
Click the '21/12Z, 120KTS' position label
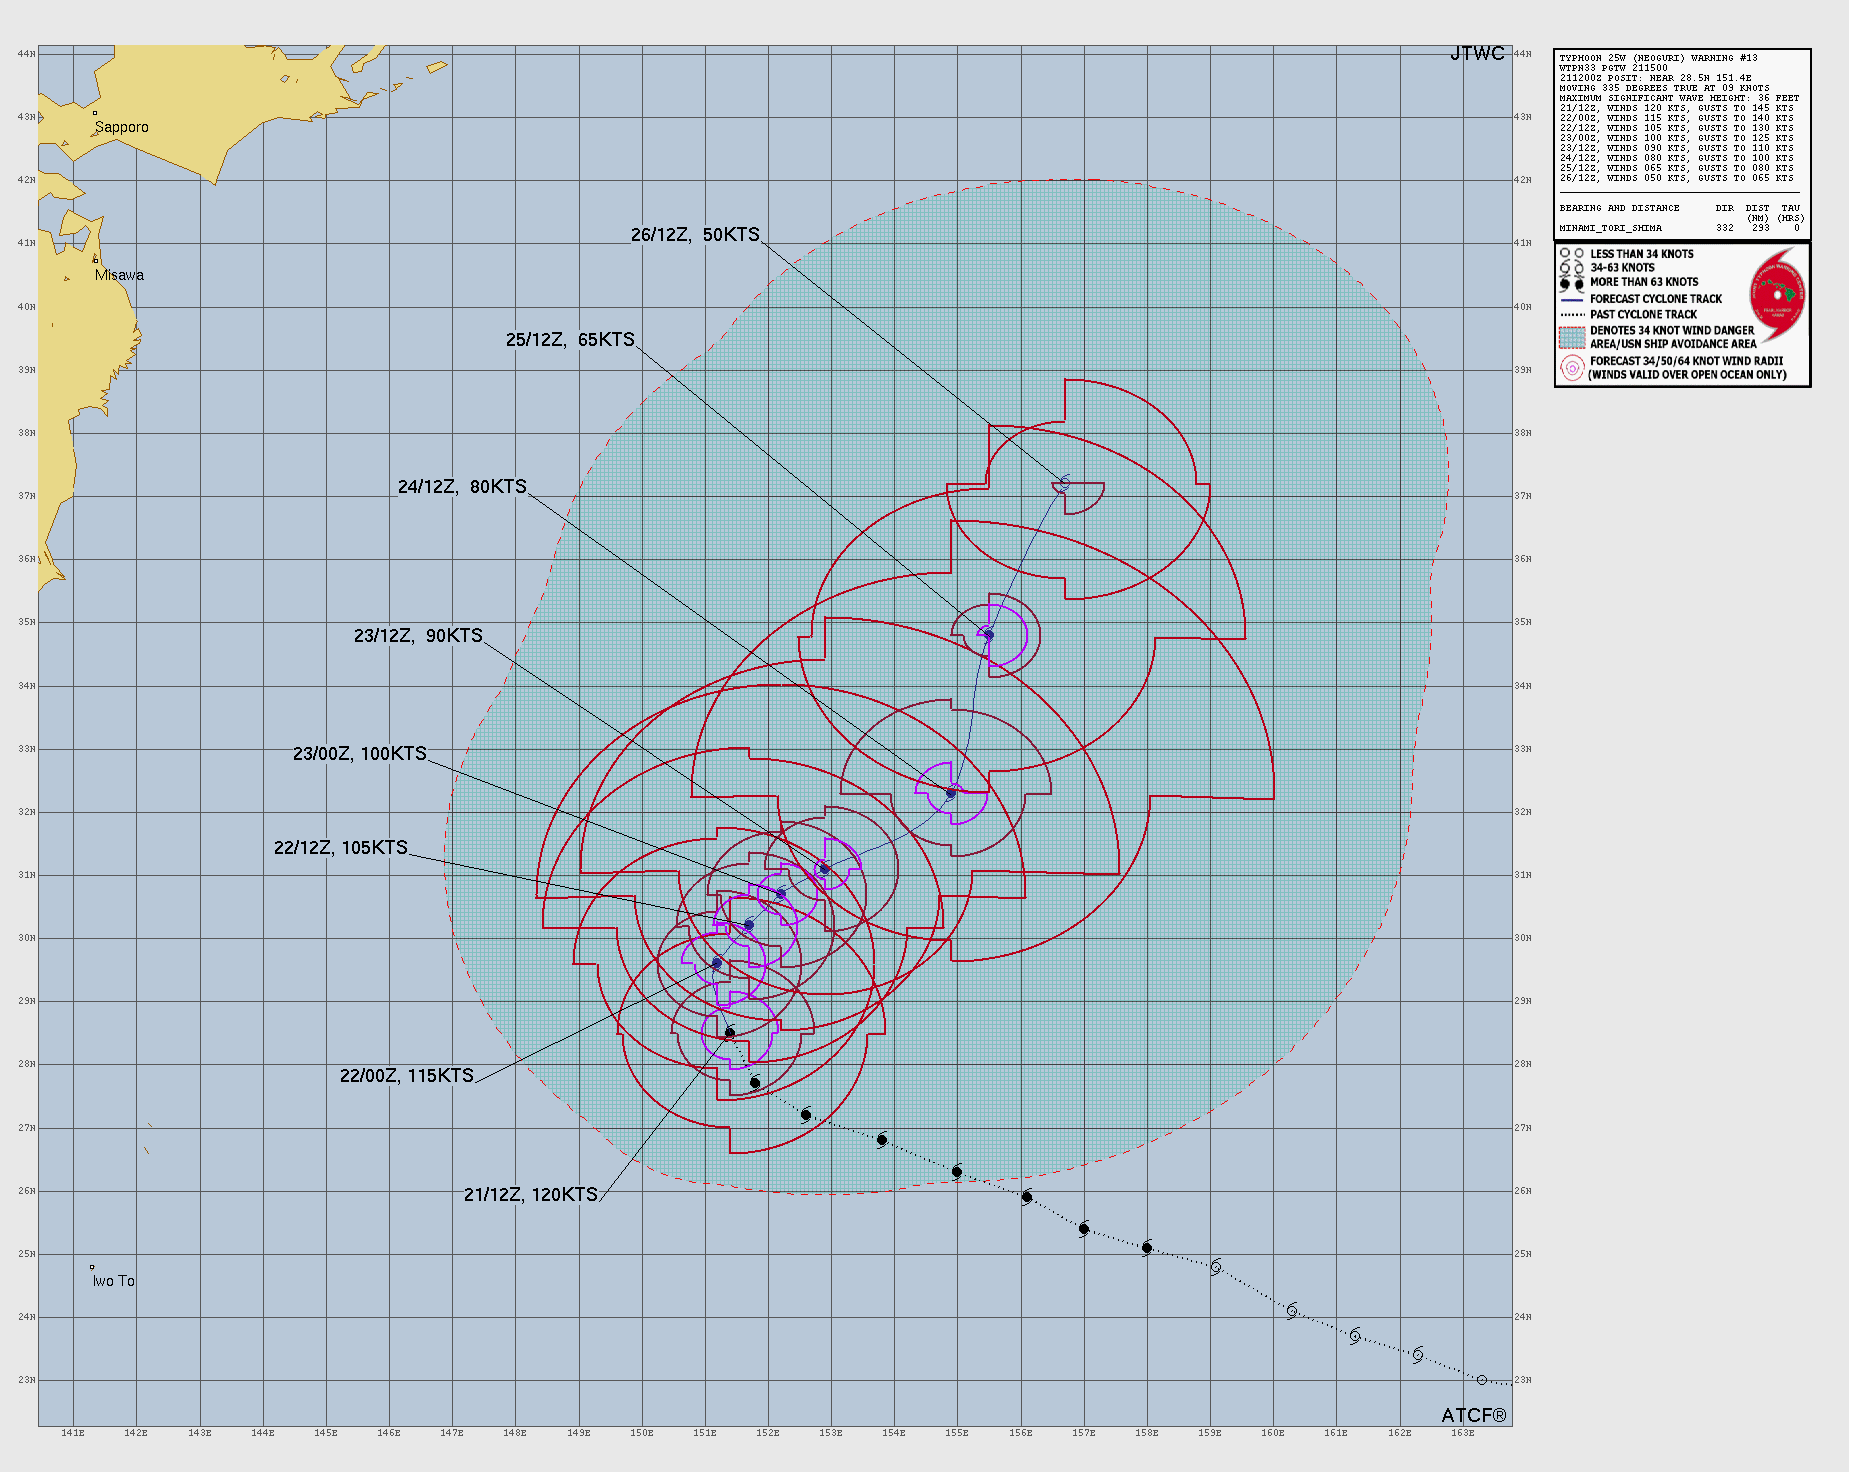[530, 1195]
